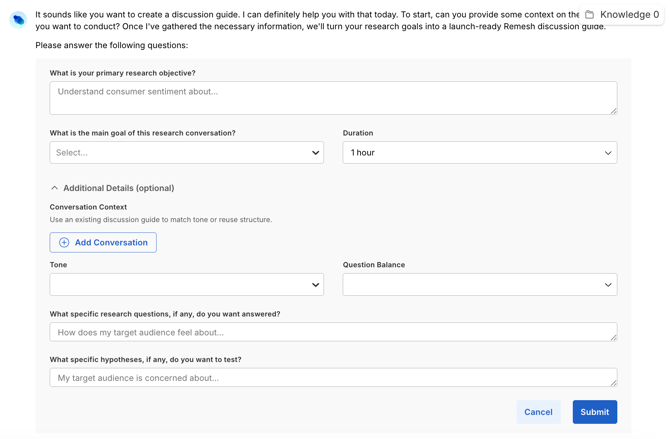Image resolution: width=670 pixels, height=439 pixels.
Task: Open the Knowledge 0 panel
Action: (x=628, y=15)
